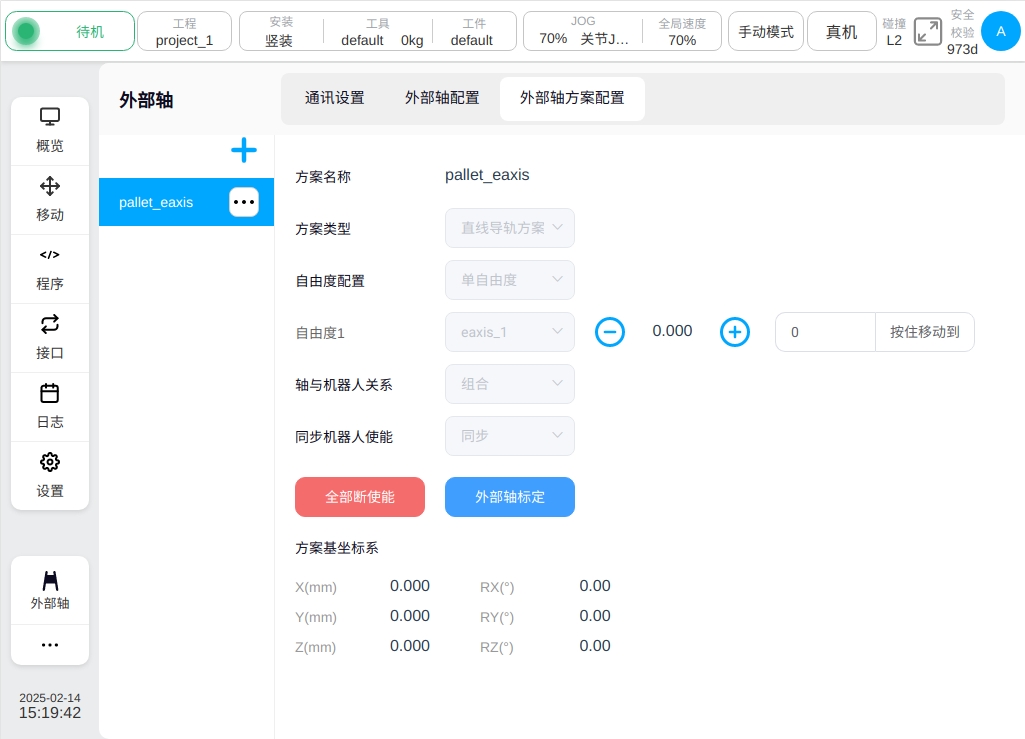Open pallet_eaxis item options menu
Viewport: 1025px width, 739px height.
point(244,202)
